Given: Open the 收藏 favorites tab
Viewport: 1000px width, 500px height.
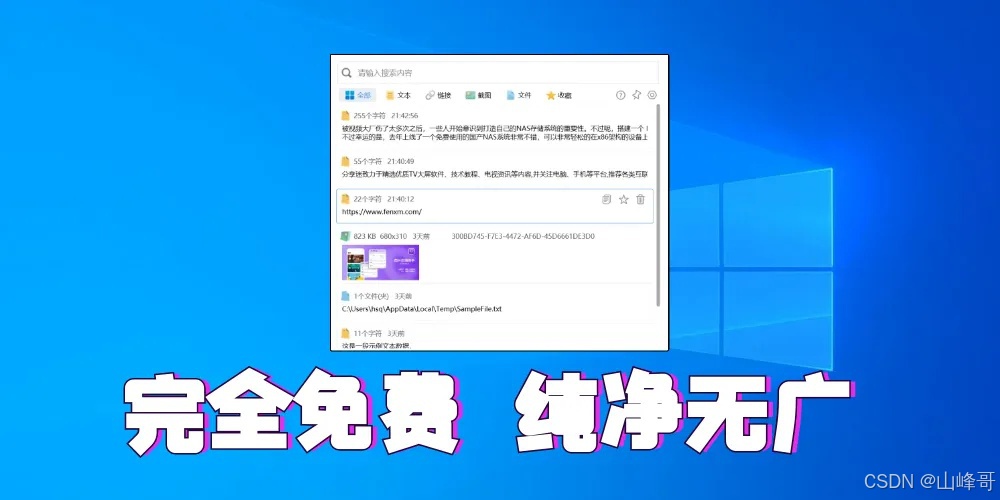Looking at the screenshot, I should [x=559, y=95].
